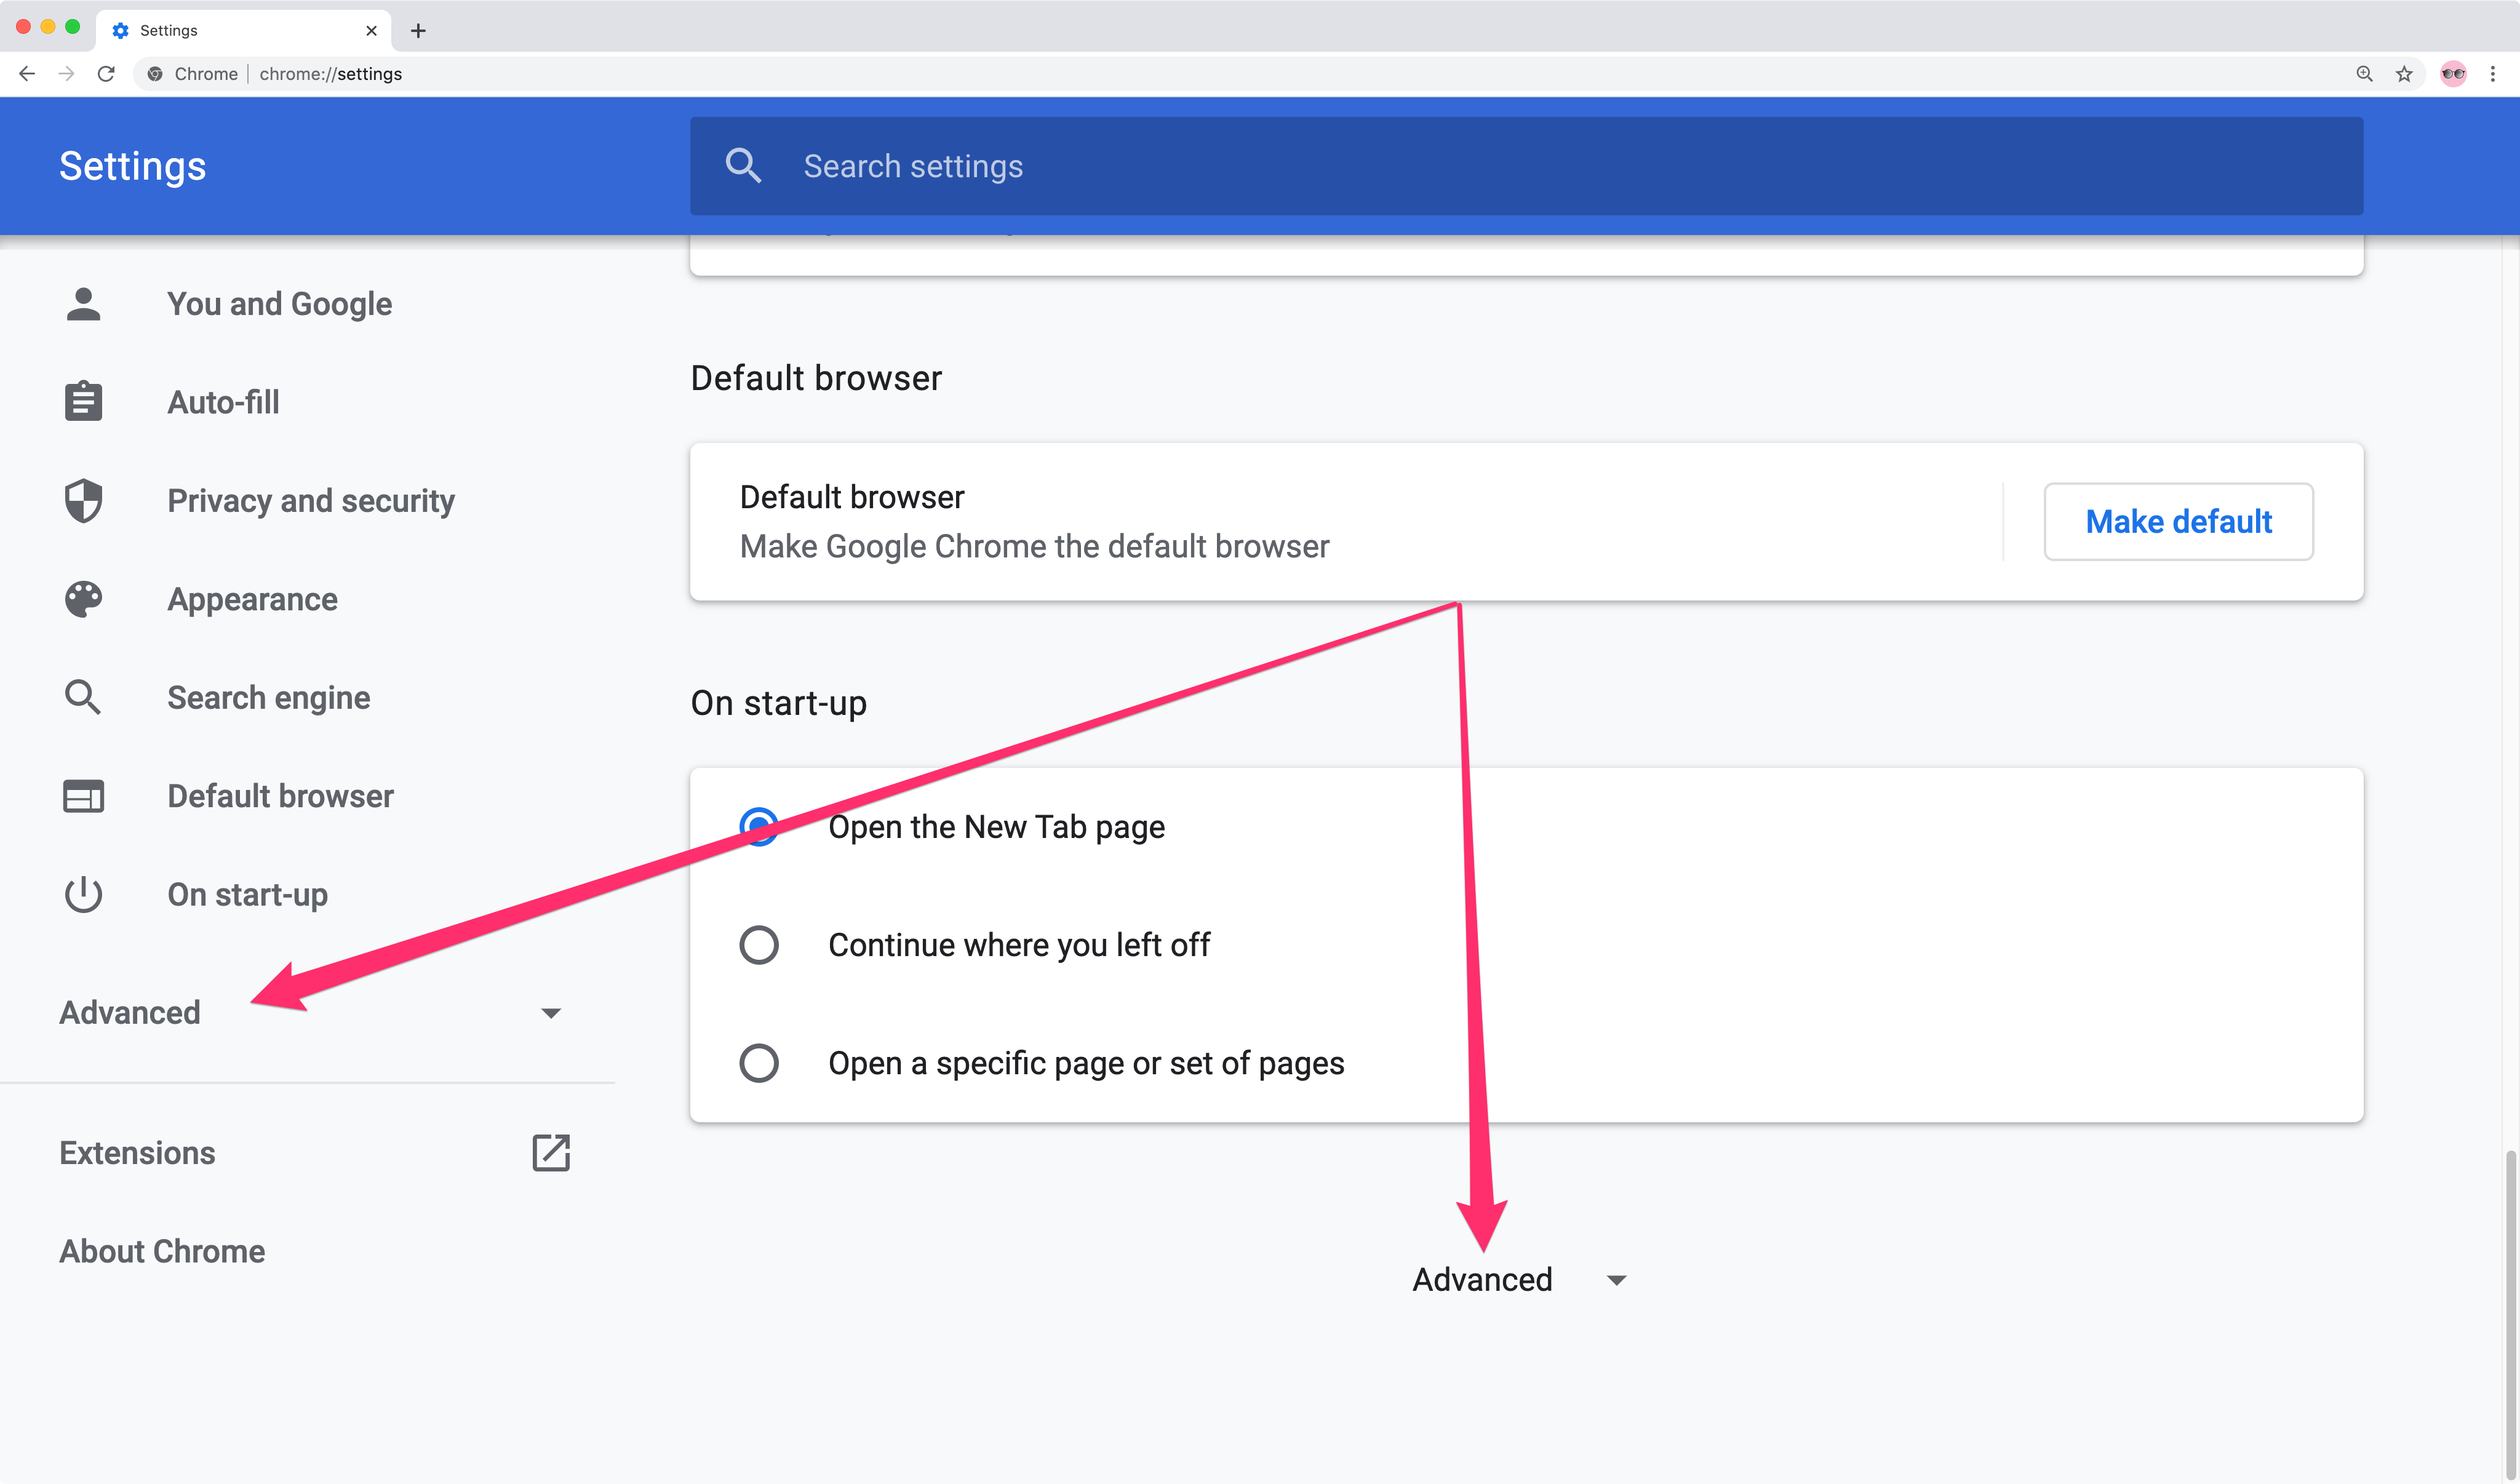Click the Settings header title
2520x1484 pixels.
click(x=132, y=166)
